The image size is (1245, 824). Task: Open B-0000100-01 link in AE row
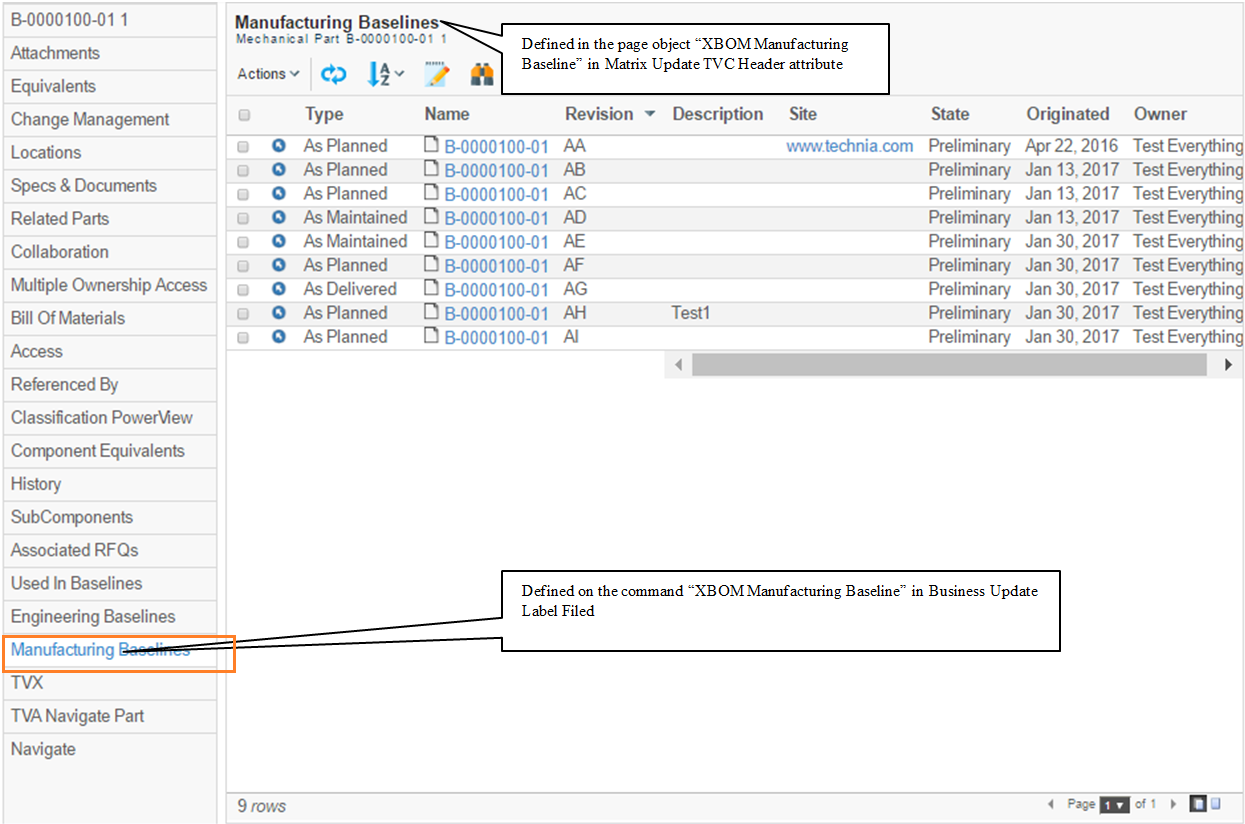tap(496, 242)
